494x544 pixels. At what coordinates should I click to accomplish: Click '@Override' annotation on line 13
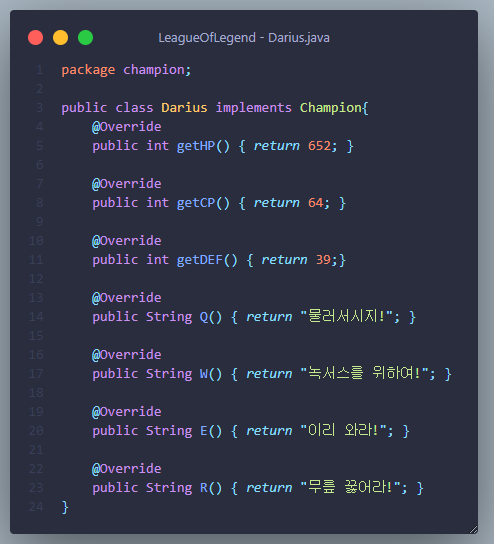coord(127,298)
